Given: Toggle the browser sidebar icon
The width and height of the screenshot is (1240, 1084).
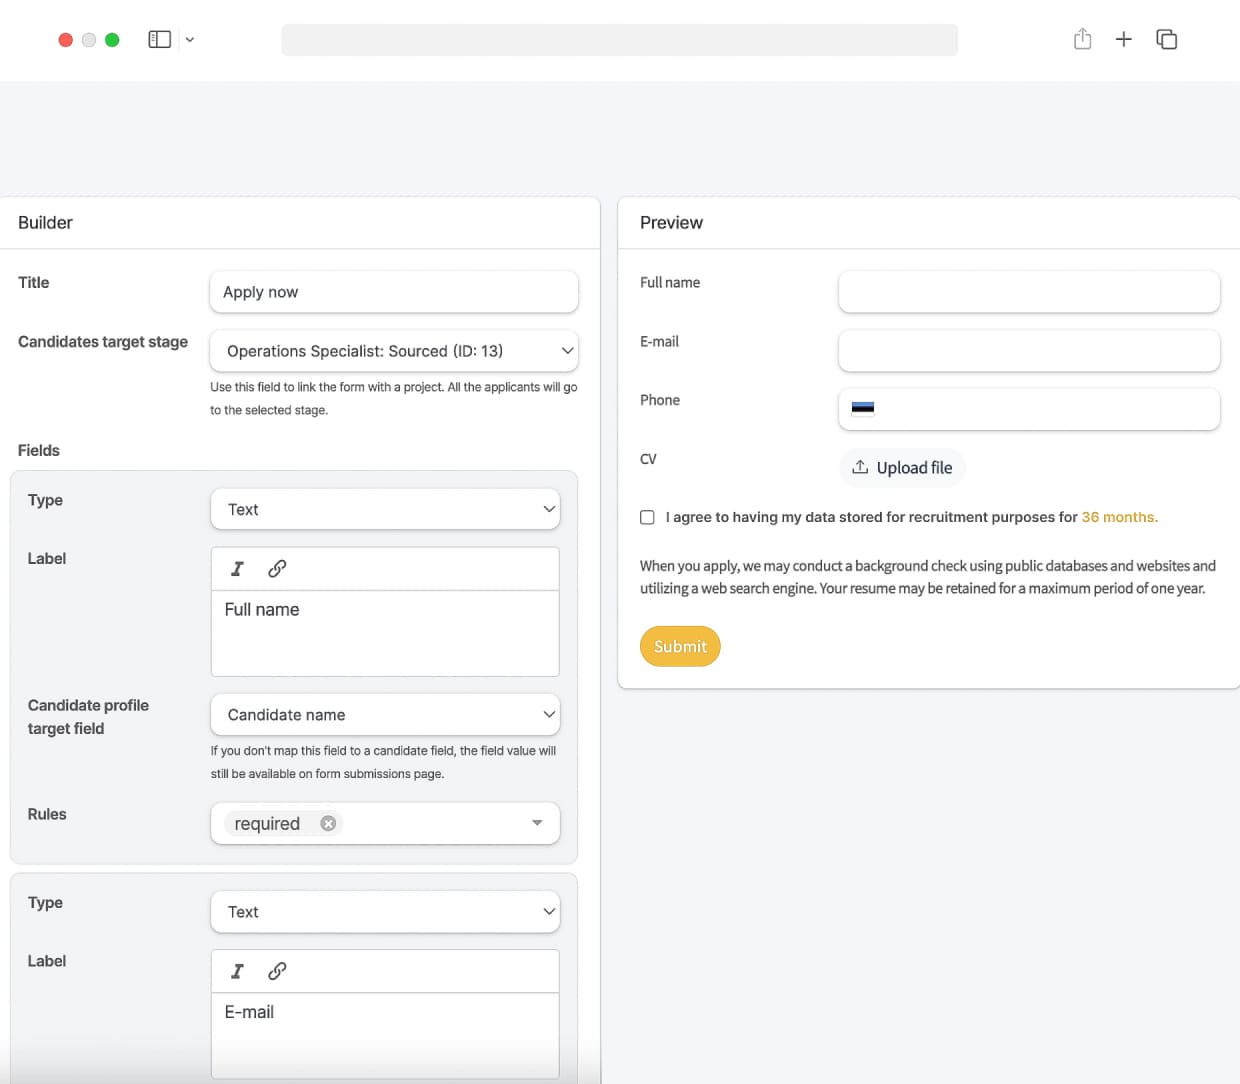Looking at the screenshot, I should click(x=159, y=38).
